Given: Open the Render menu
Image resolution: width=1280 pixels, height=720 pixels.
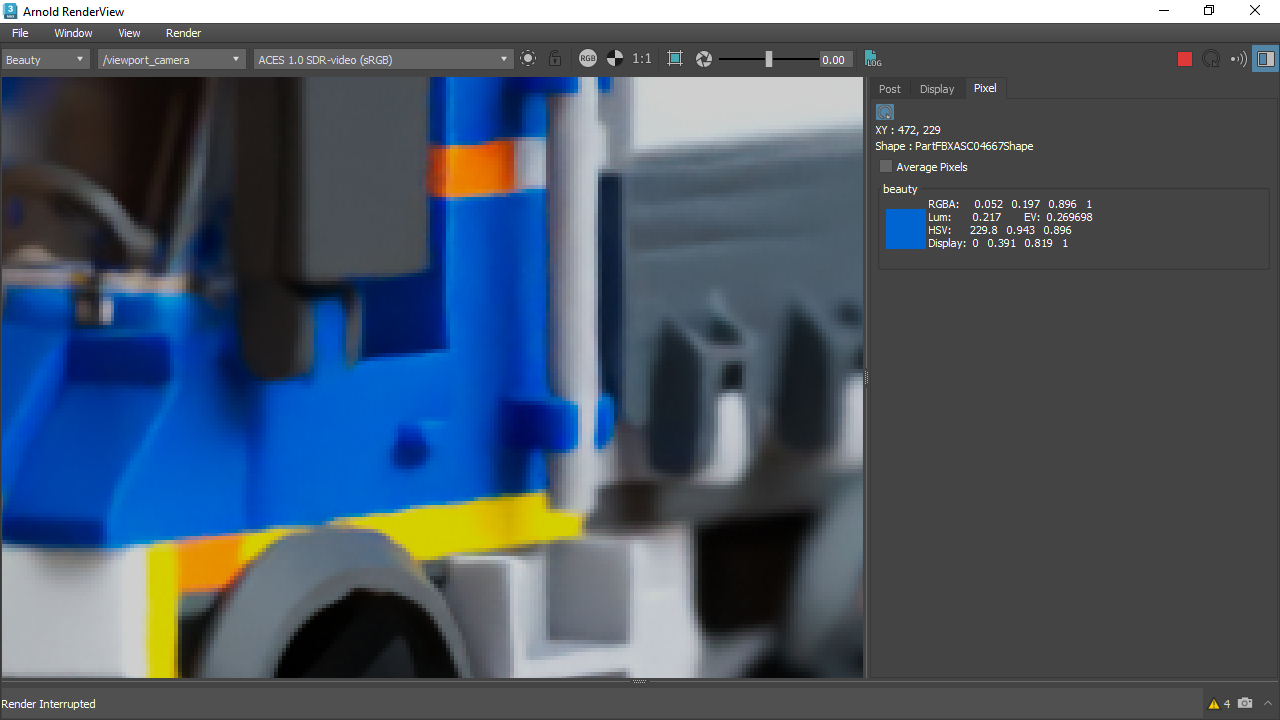Looking at the screenshot, I should 183,33.
